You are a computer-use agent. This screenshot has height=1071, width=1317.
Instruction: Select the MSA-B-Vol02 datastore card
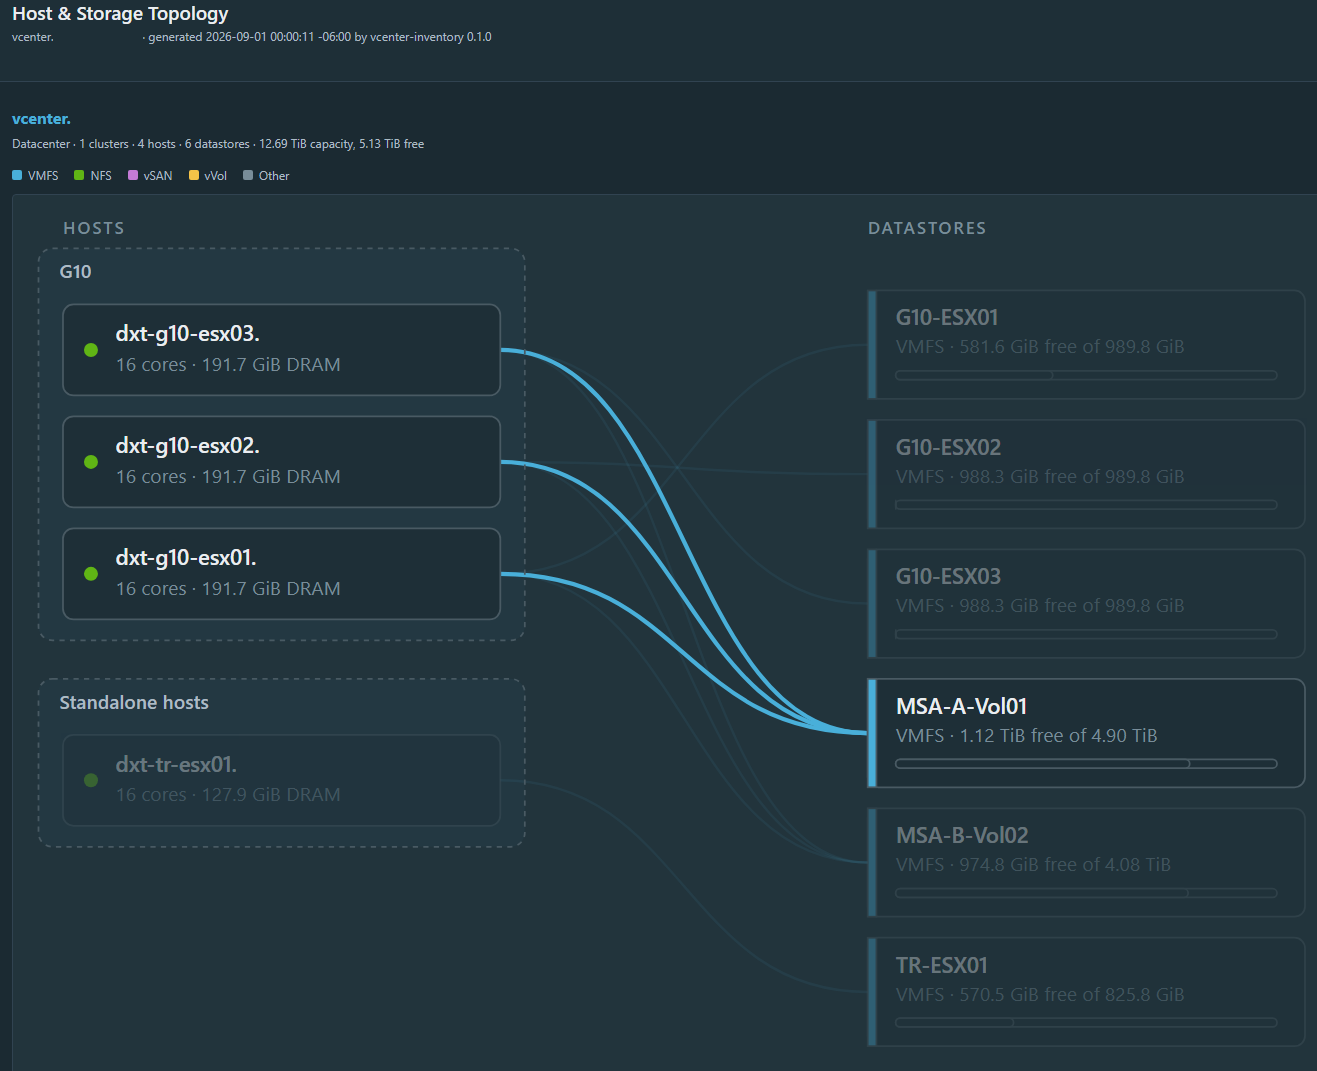1086,862
